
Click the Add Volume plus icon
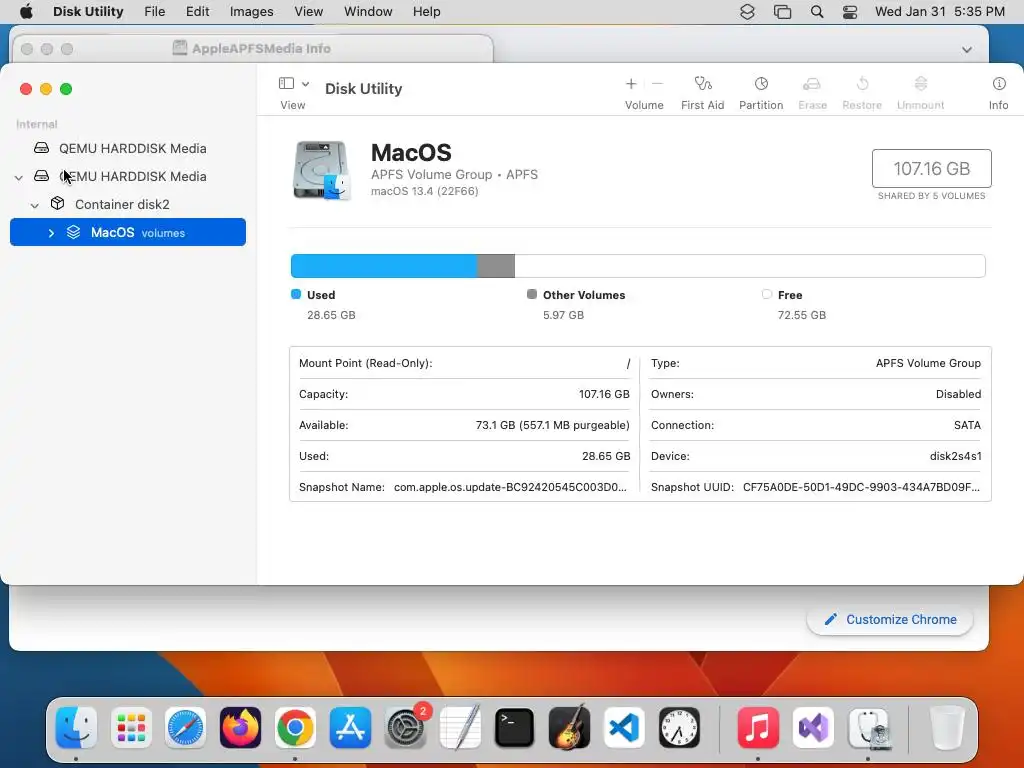tap(631, 84)
